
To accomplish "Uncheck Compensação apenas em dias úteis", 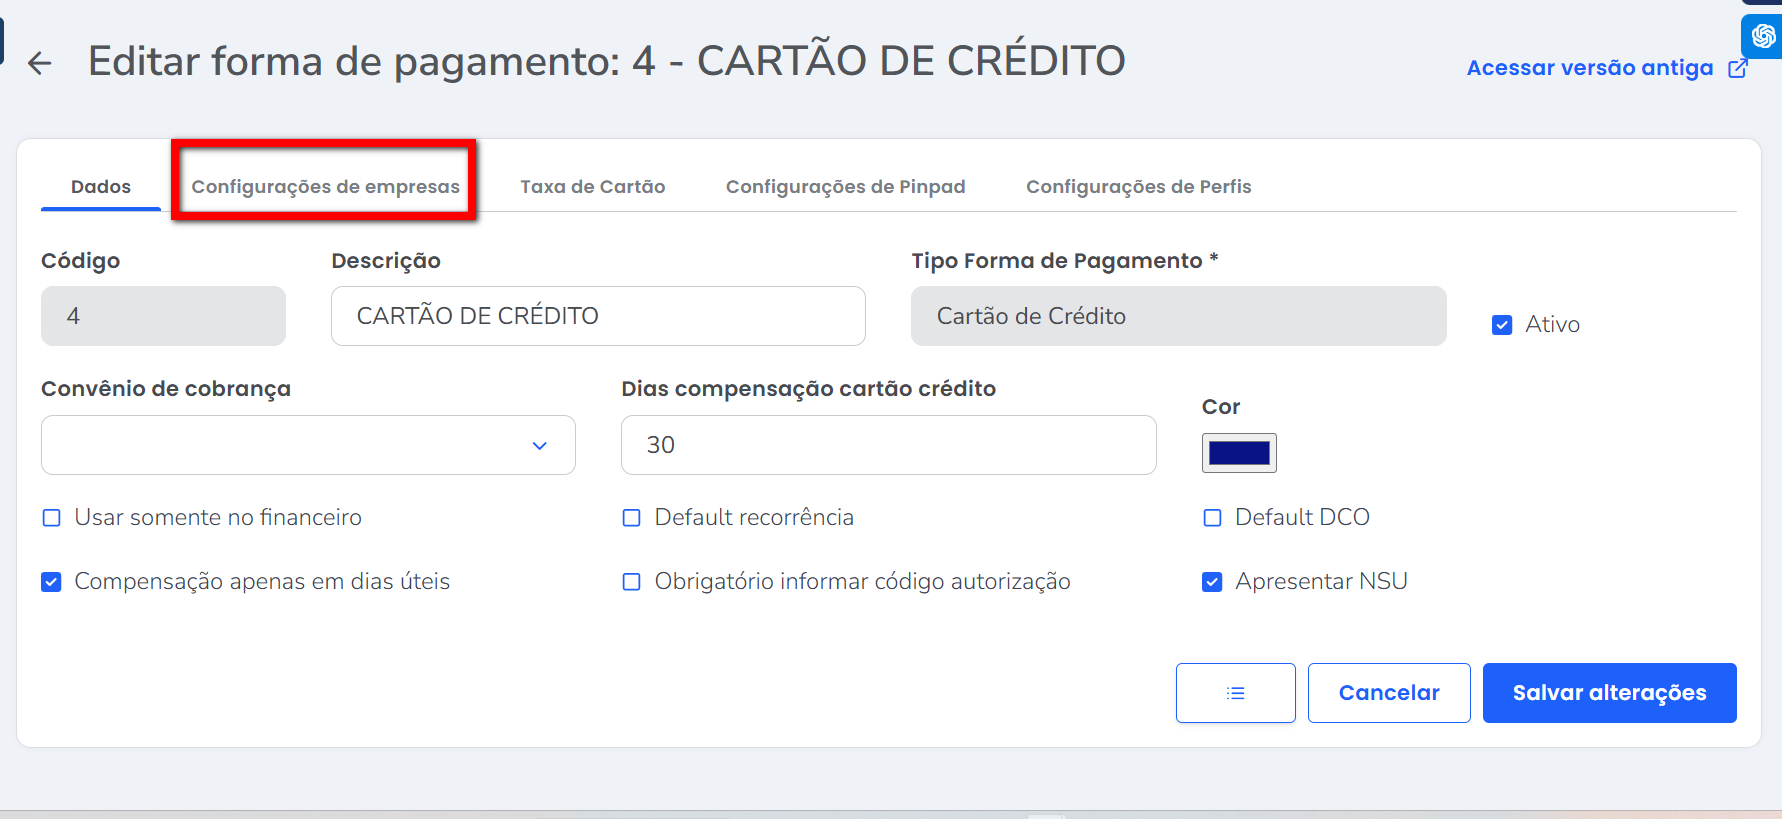I will tap(52, 582).
